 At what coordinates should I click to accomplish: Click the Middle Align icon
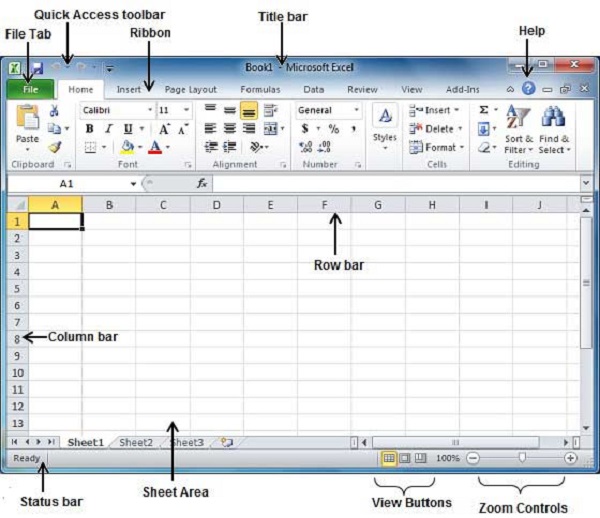tap(230, 110)
